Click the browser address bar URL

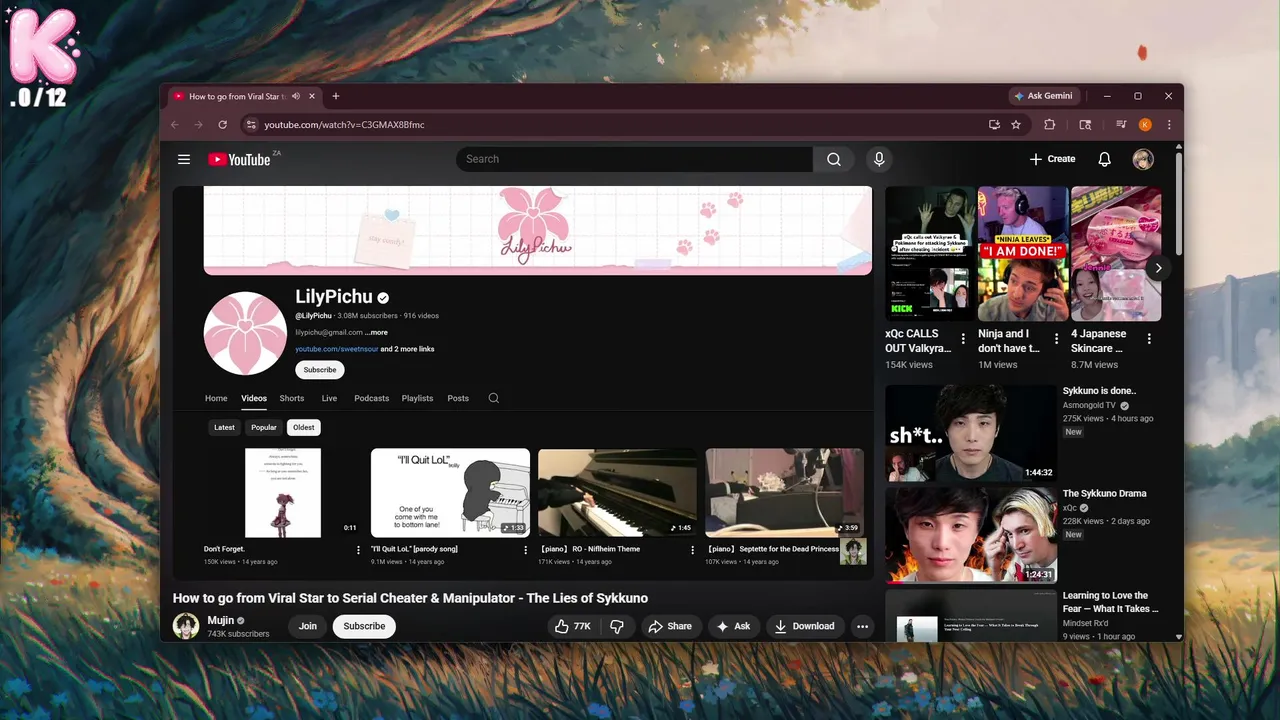click(x=344, y=125)
